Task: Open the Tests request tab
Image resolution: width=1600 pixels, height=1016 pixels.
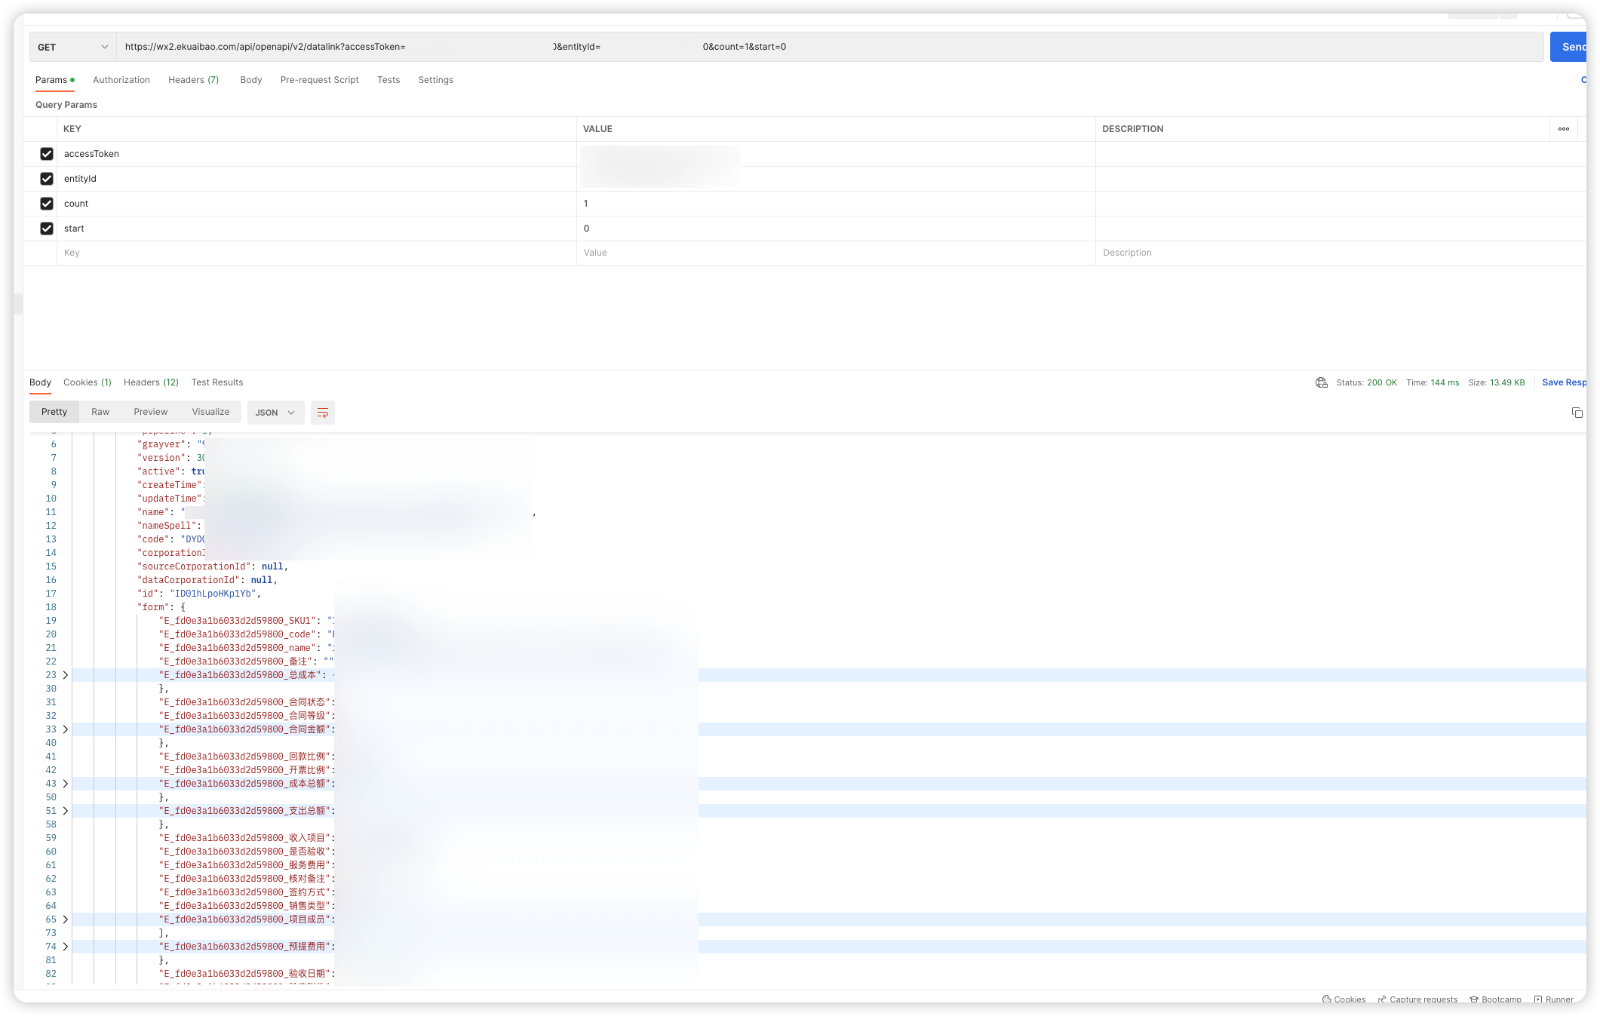Action: pos(388,80)
